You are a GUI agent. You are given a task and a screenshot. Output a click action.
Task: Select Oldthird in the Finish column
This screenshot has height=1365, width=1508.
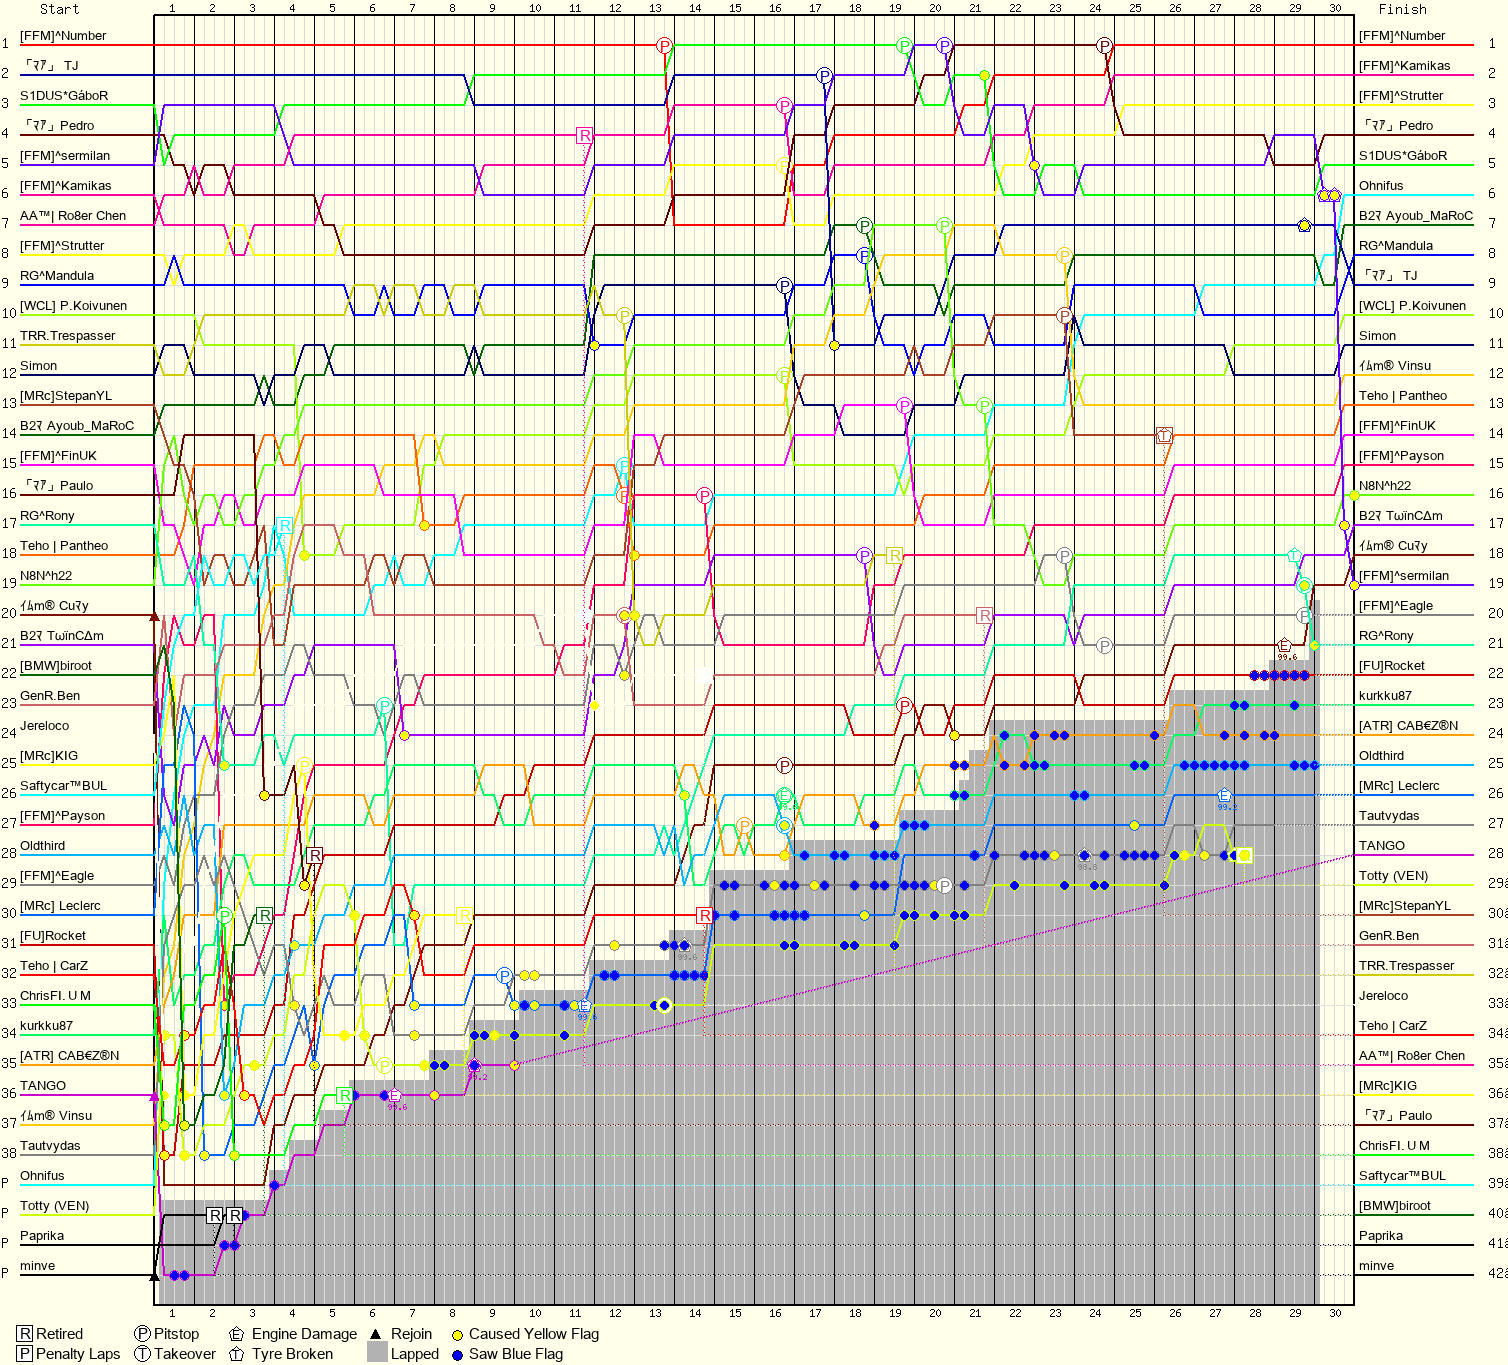pos(1381,756)
